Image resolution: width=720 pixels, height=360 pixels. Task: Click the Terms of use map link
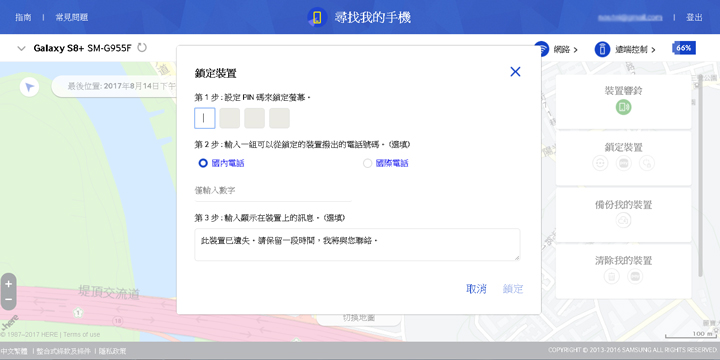tap(81, 334)
